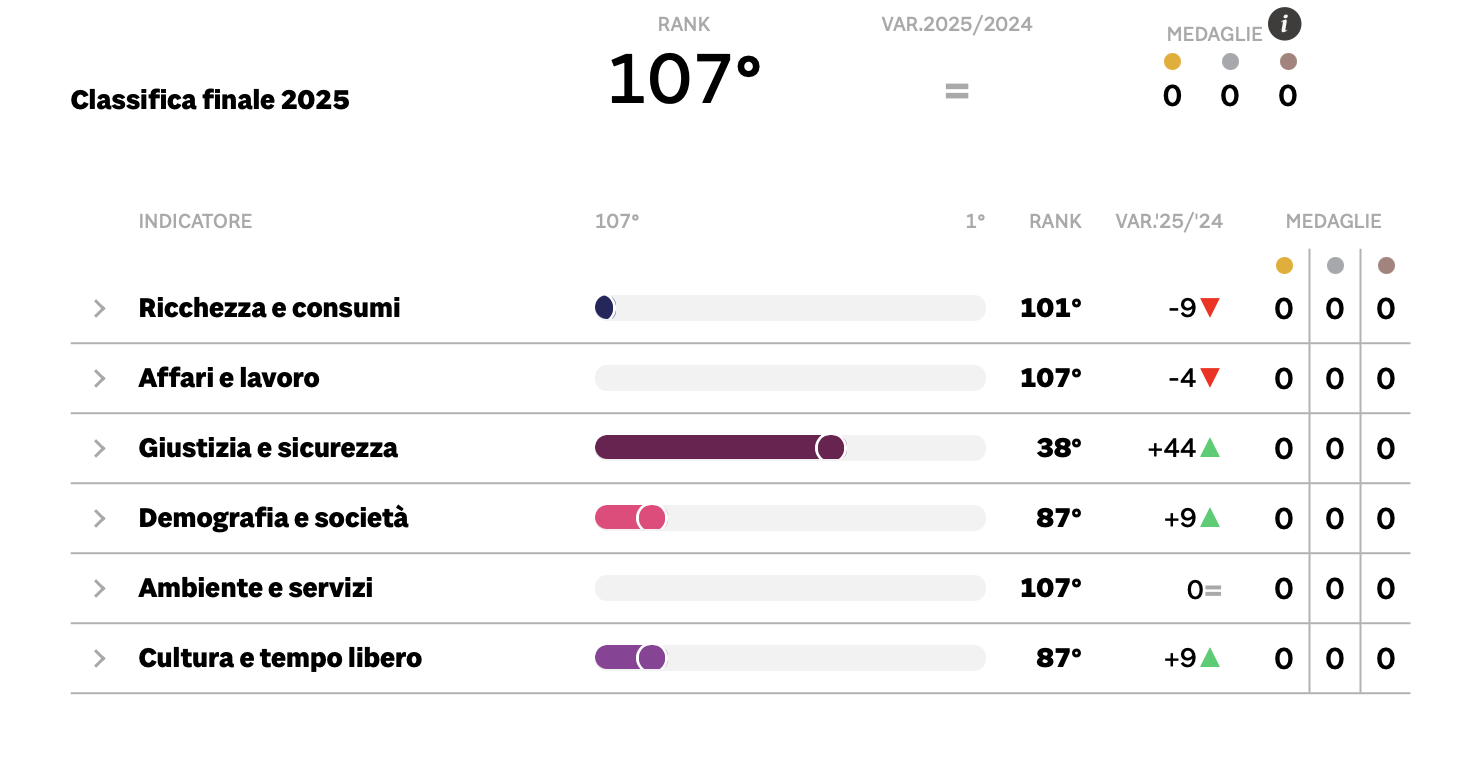The image size is (1472, 776).
Task: Expand the Cultura e tempo libero row
Action: (99, 658)
